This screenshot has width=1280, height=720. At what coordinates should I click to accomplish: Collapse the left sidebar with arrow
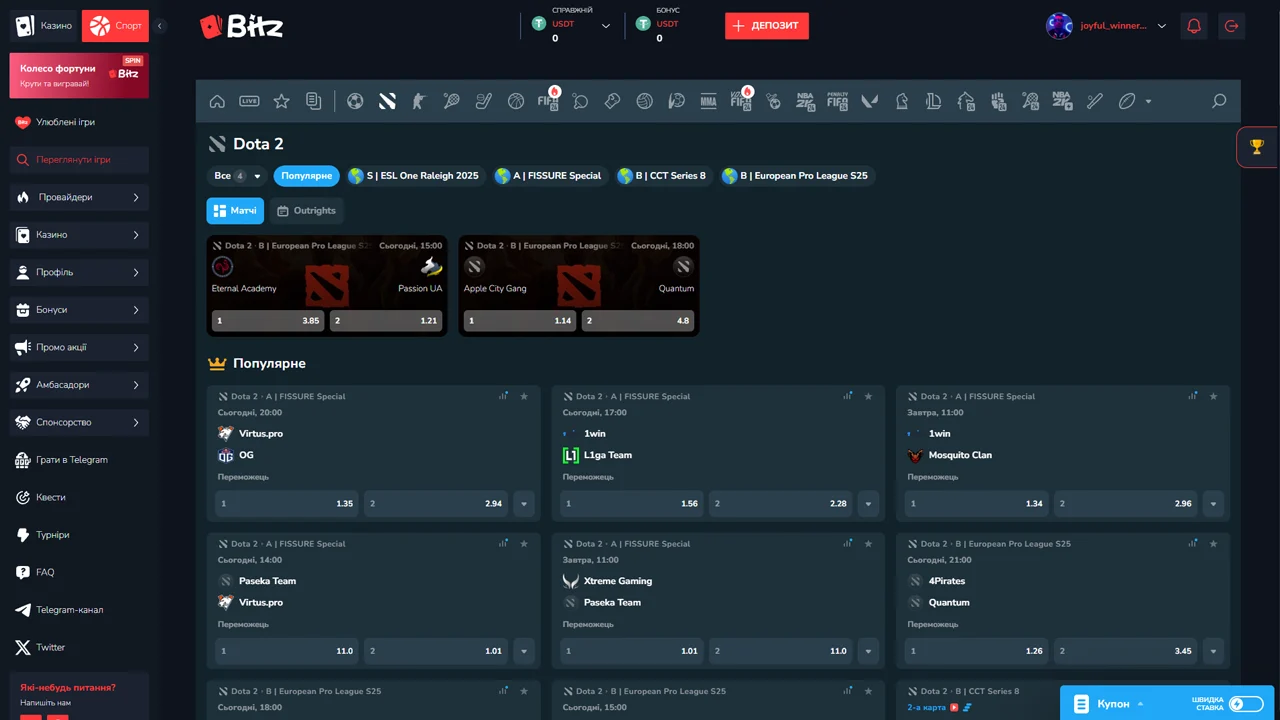coord(160,26)
